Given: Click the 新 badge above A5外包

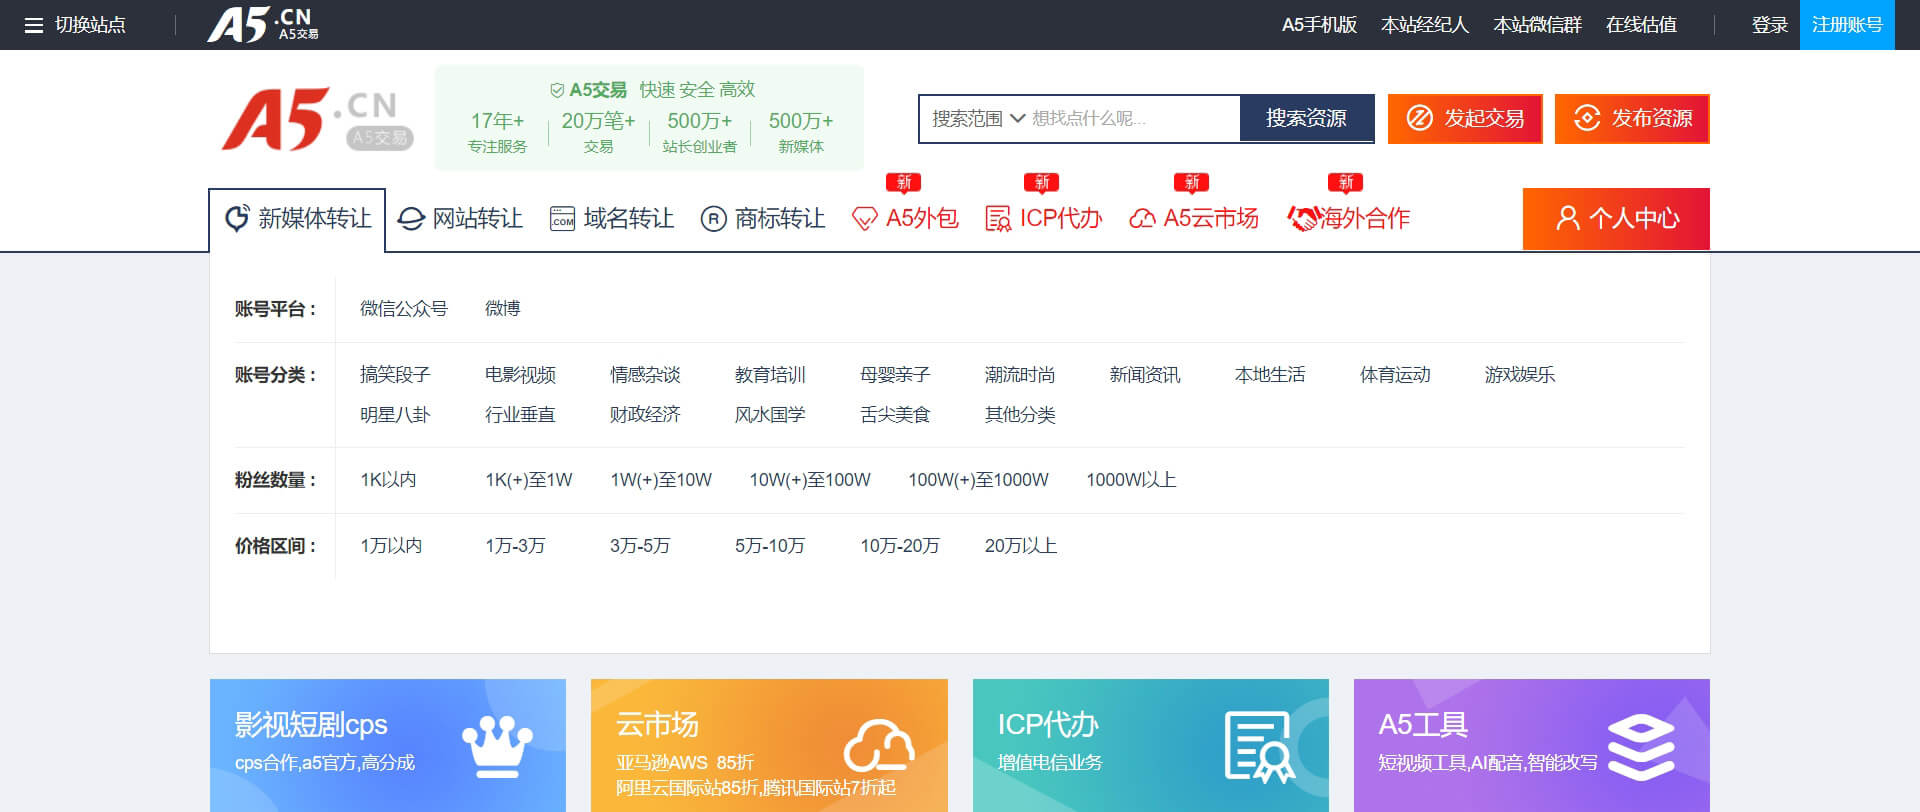Looking at the screenshot, I should [x=904, y=183].
